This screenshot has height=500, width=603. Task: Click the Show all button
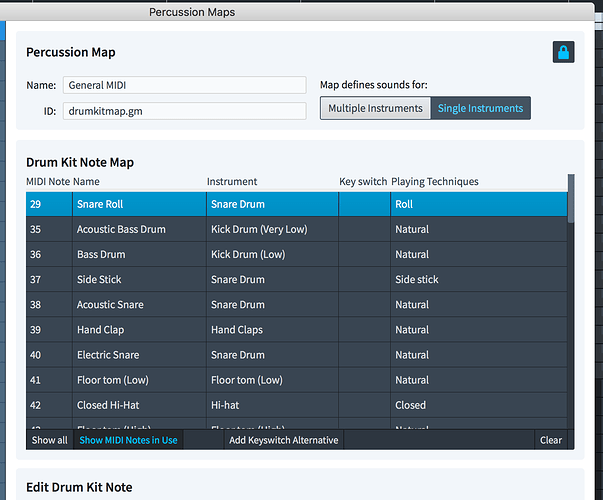(50, 440)
